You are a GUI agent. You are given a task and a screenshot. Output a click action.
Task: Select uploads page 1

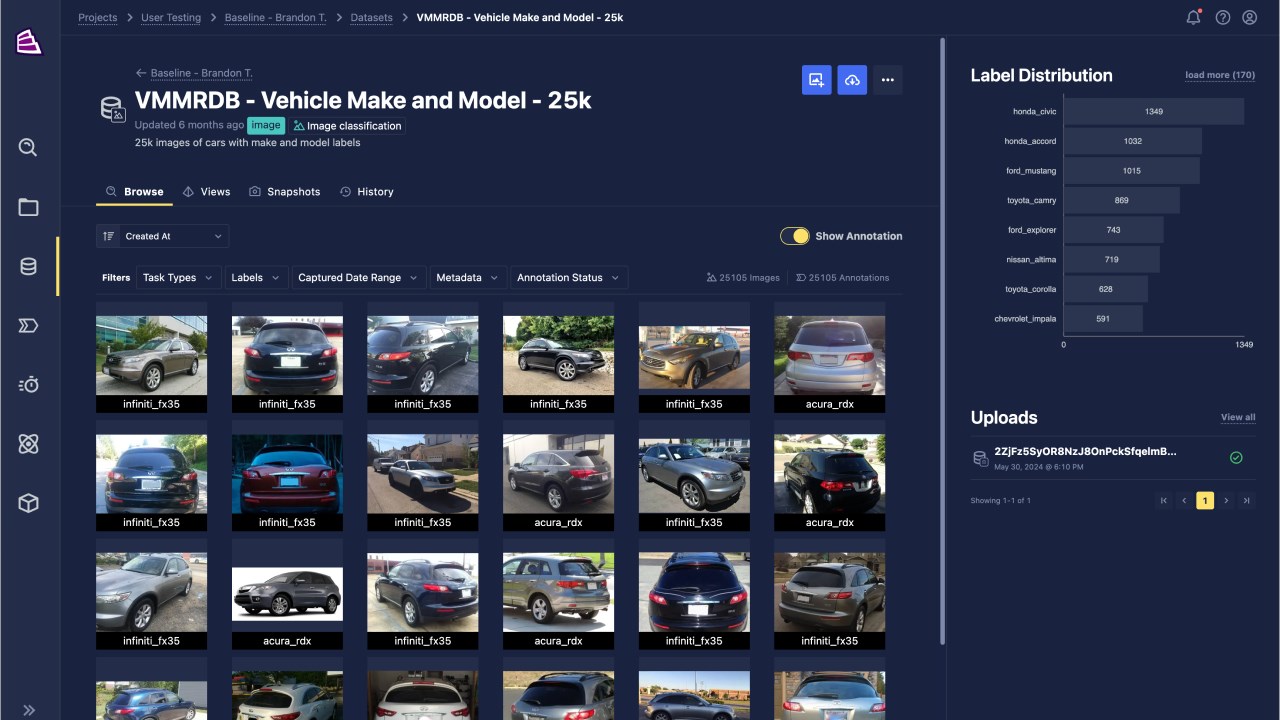[1205, 500]
